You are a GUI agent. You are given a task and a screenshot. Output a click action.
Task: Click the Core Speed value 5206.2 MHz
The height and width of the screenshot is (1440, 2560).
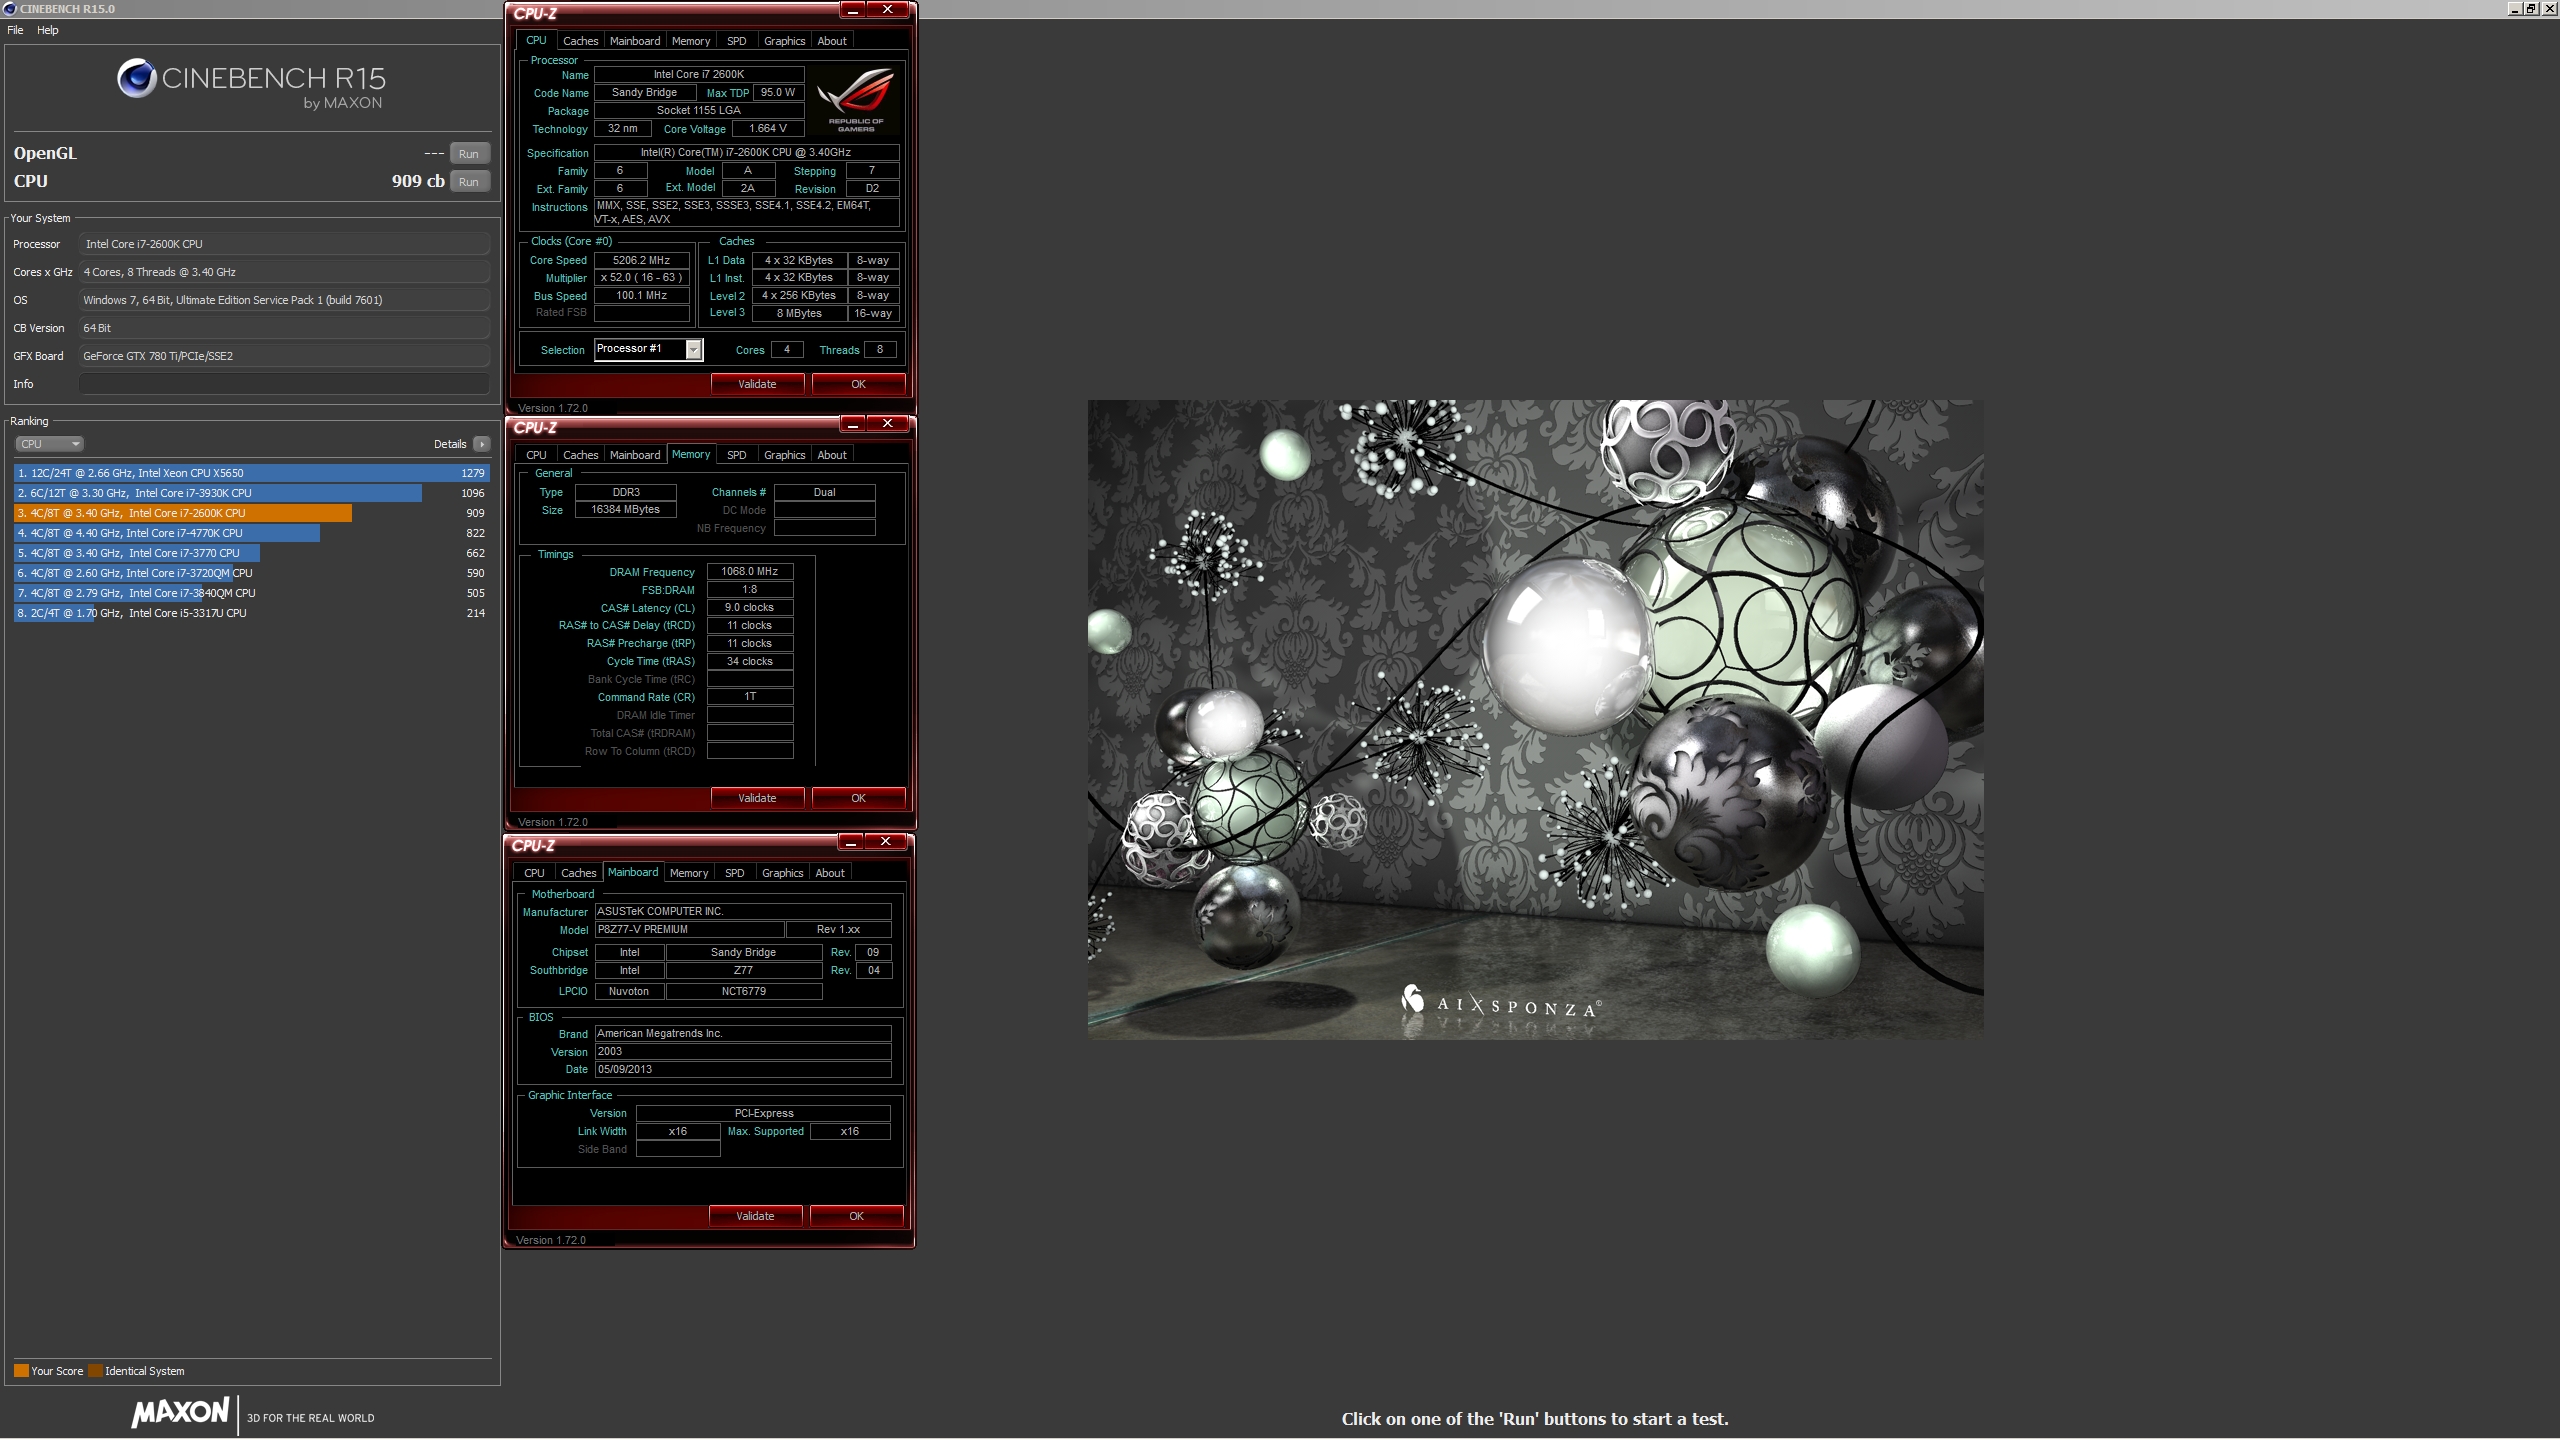(x=641, y=260)
